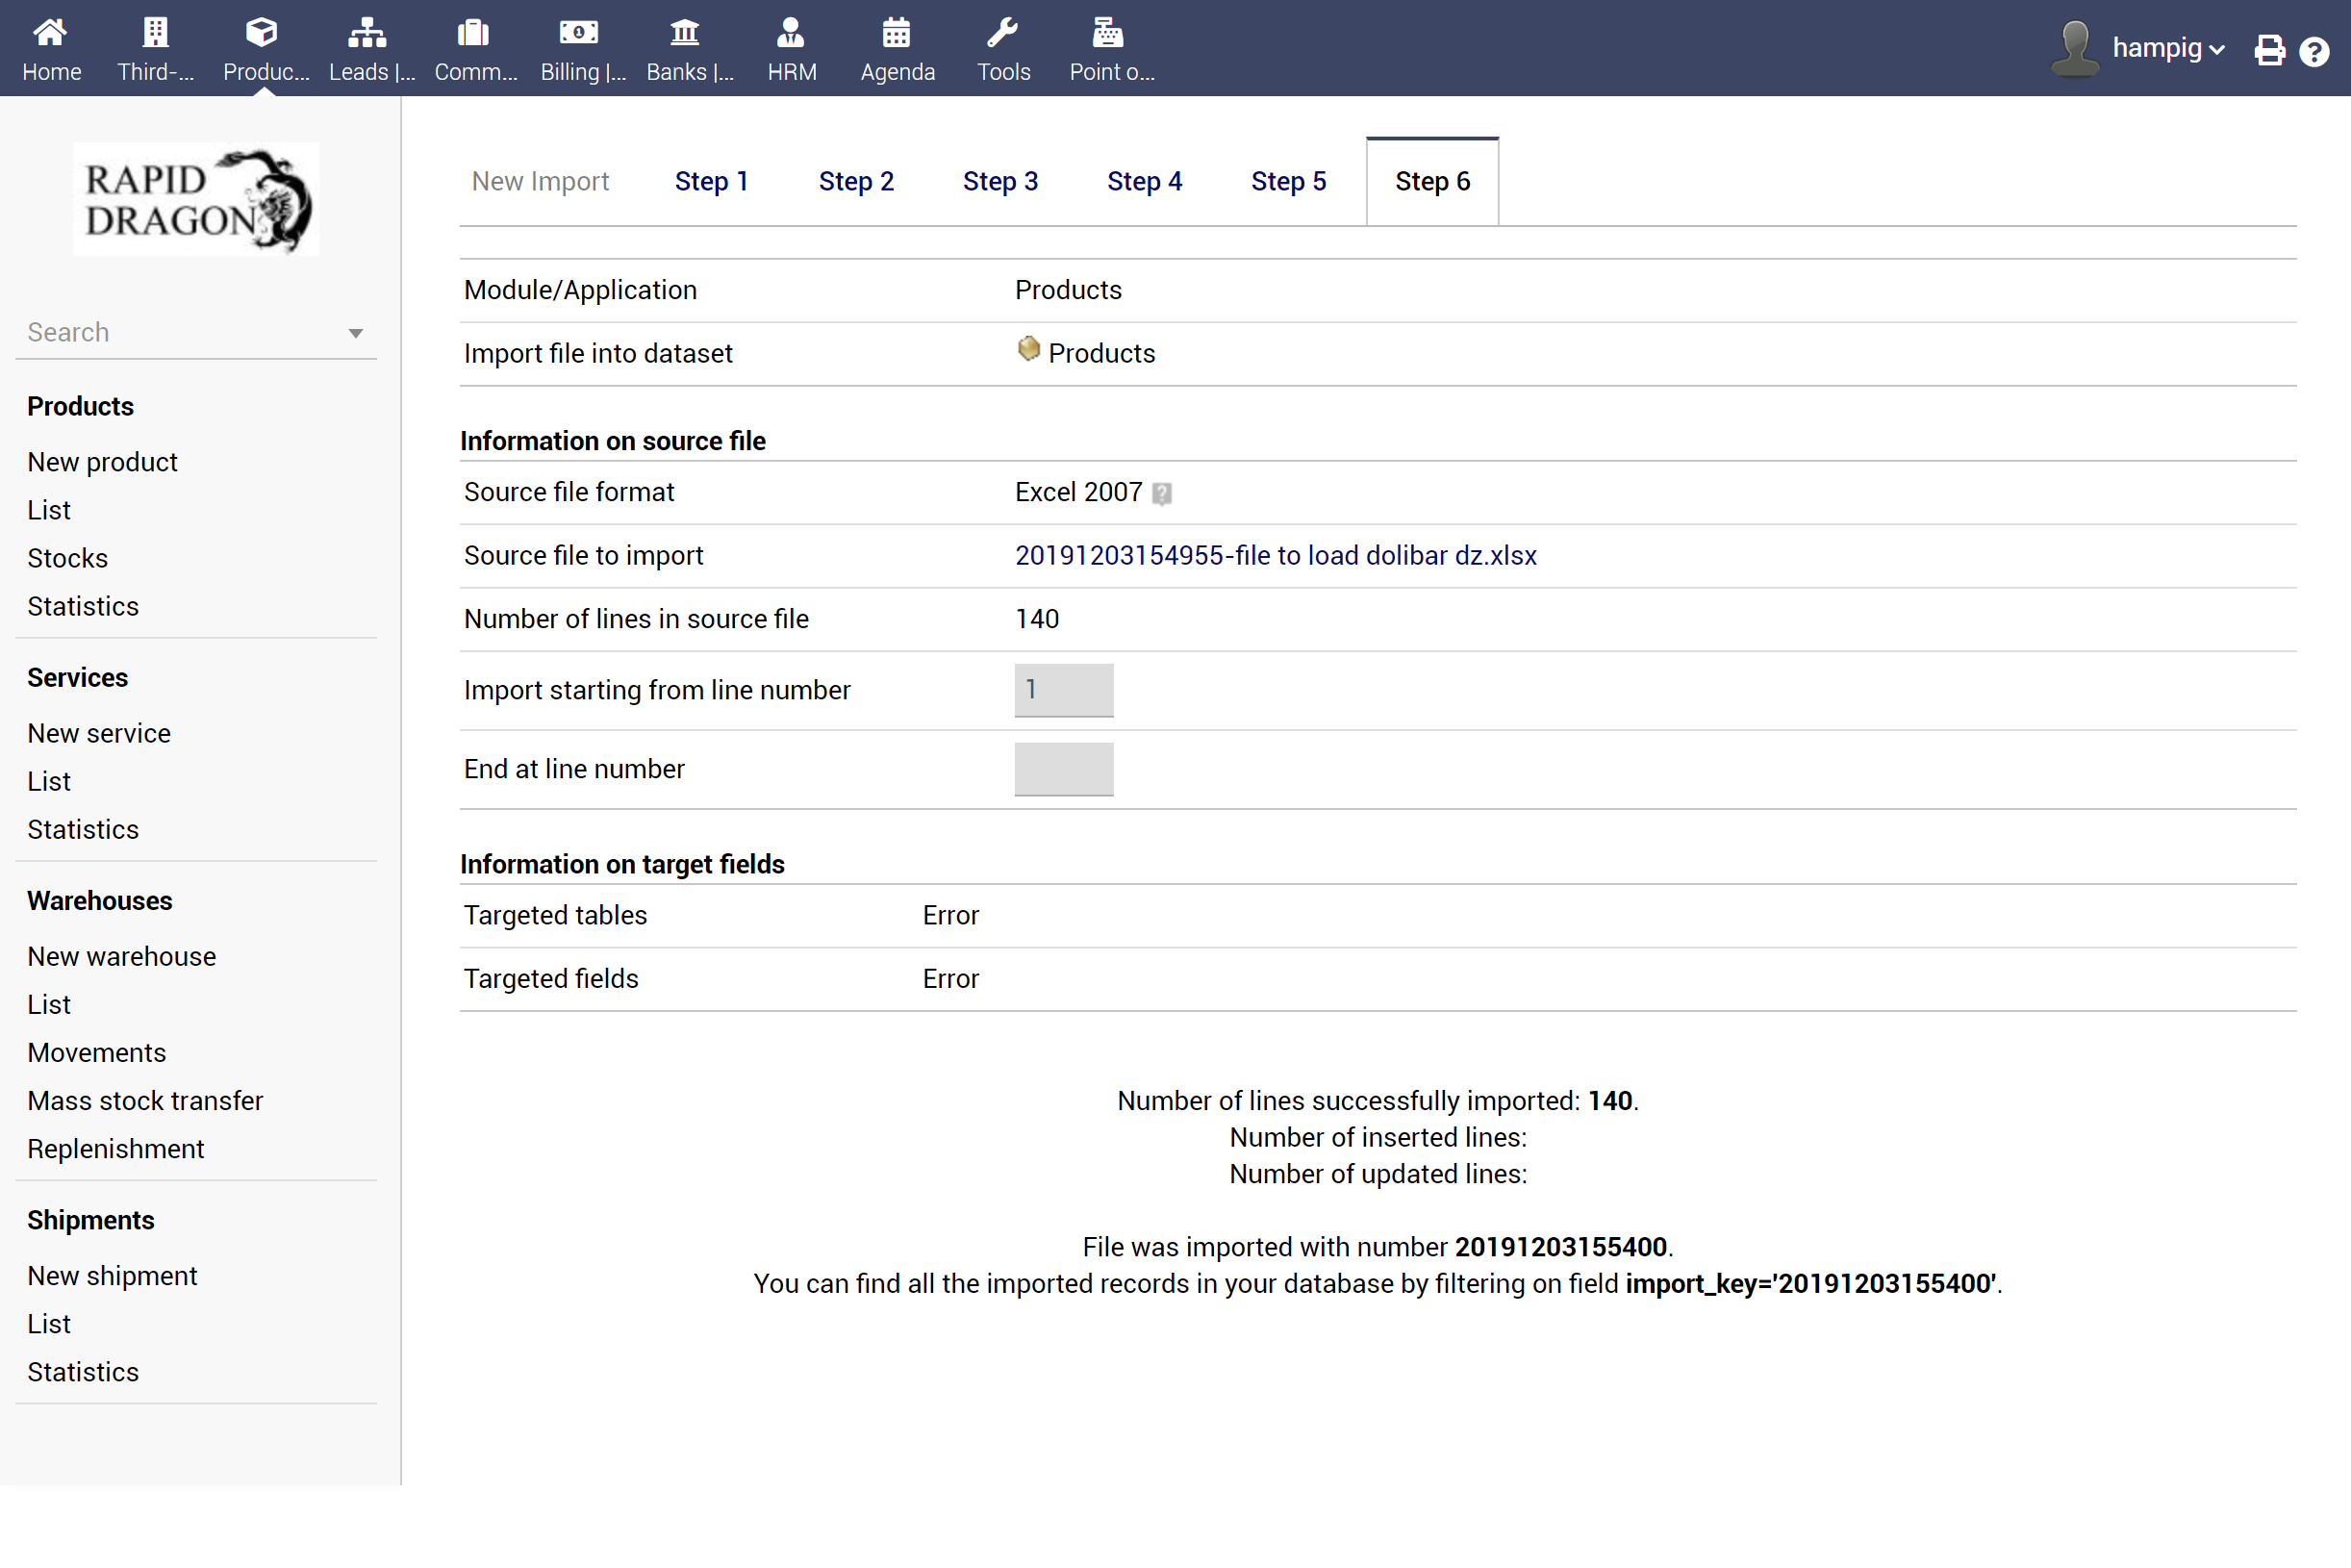2351x1568 pixels.
Task: Click New product in the sidebar
Action: coord(102,462)
